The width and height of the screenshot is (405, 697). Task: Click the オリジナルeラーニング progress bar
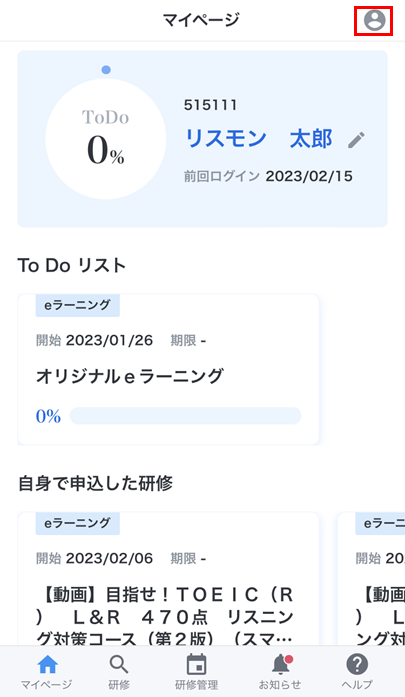pos(185,416)
